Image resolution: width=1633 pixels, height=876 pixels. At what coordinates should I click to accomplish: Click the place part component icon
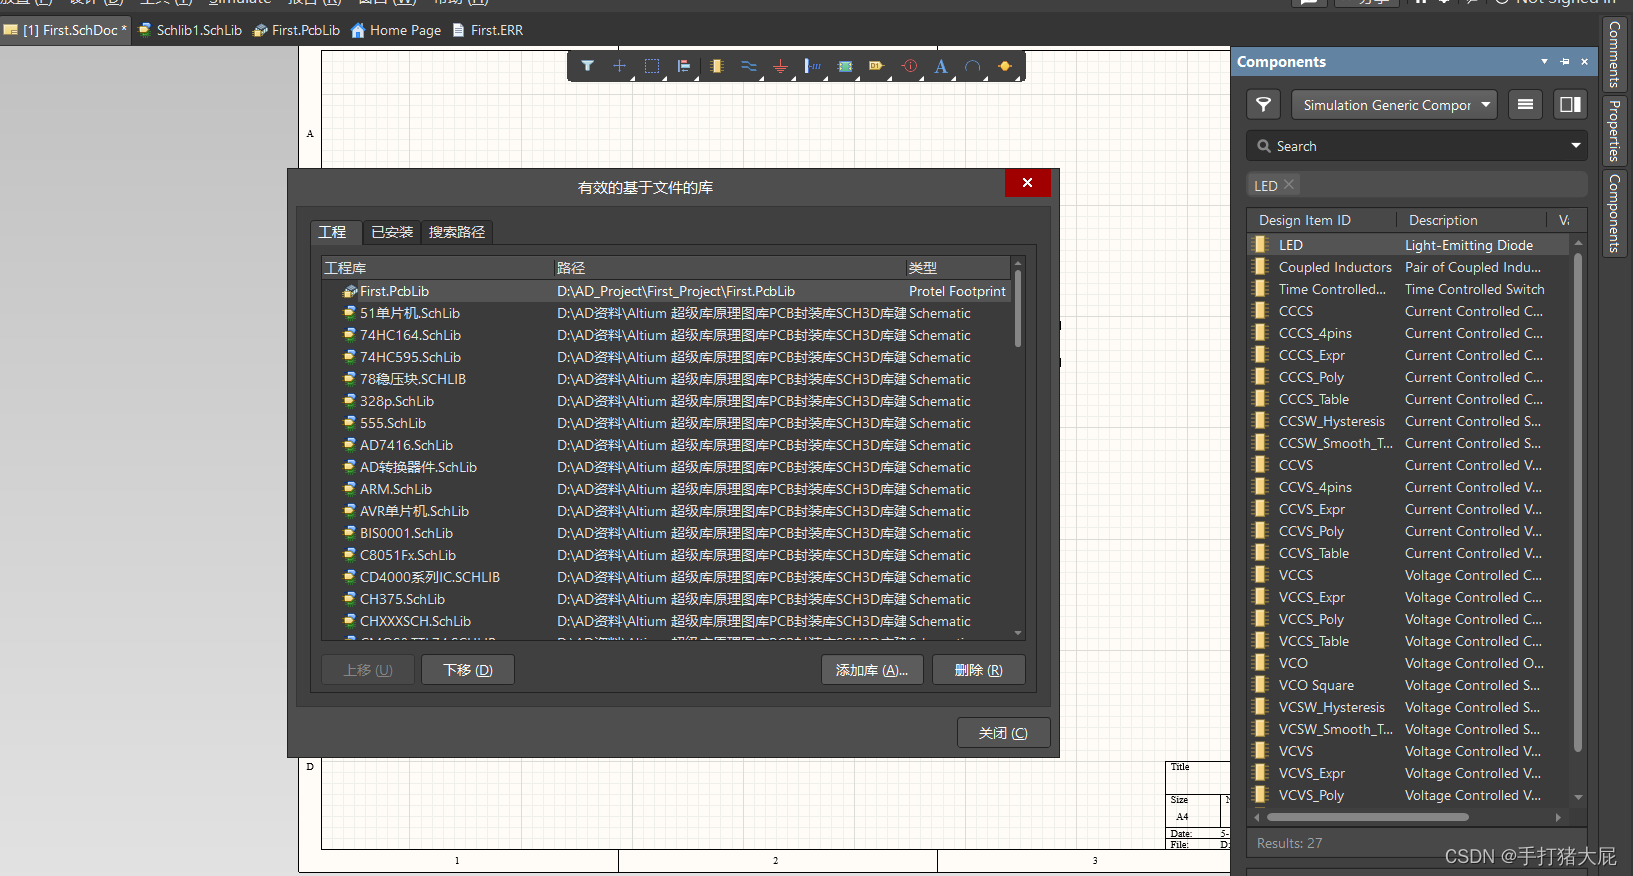point(716,66)
